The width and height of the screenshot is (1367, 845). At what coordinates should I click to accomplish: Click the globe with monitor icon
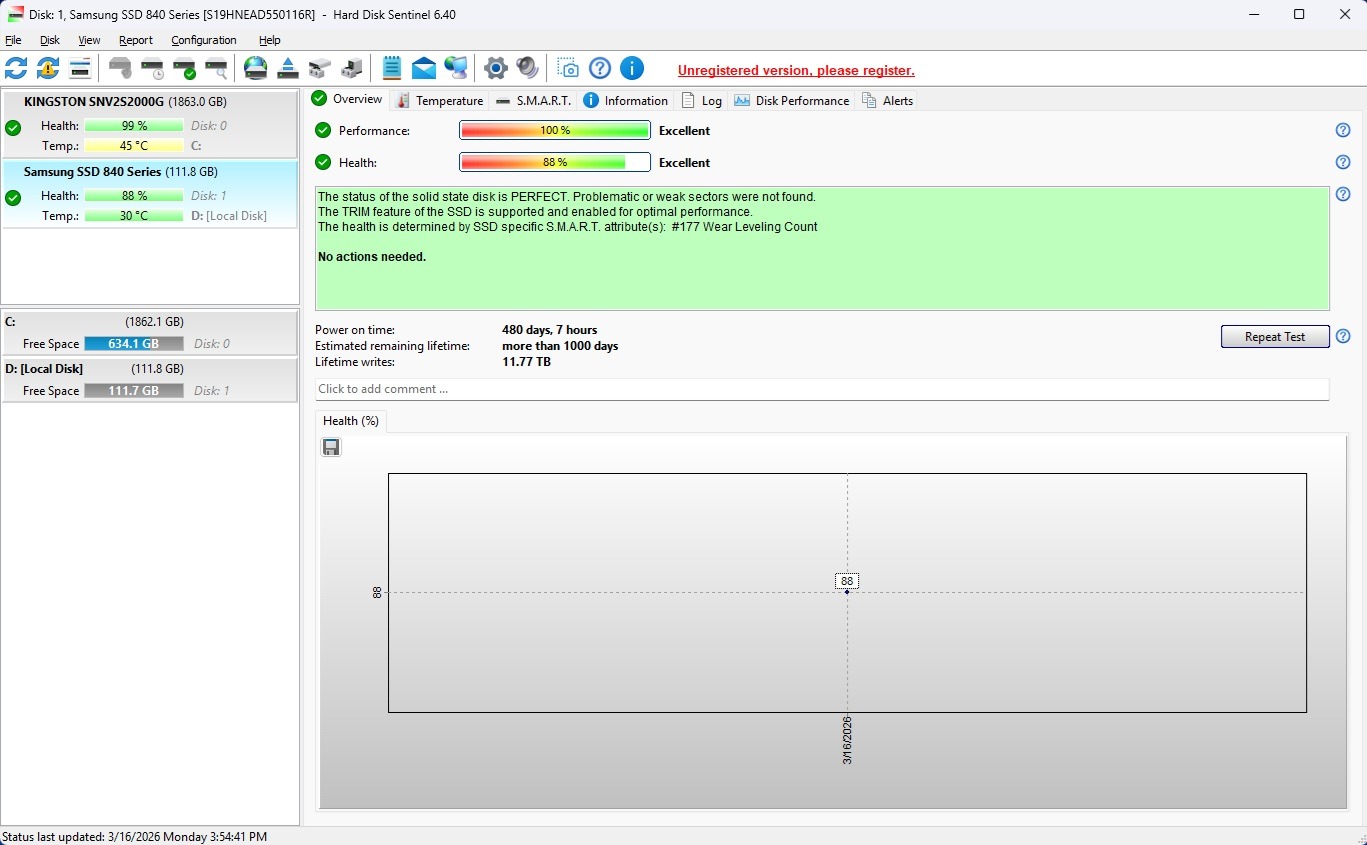coord(456,68)
